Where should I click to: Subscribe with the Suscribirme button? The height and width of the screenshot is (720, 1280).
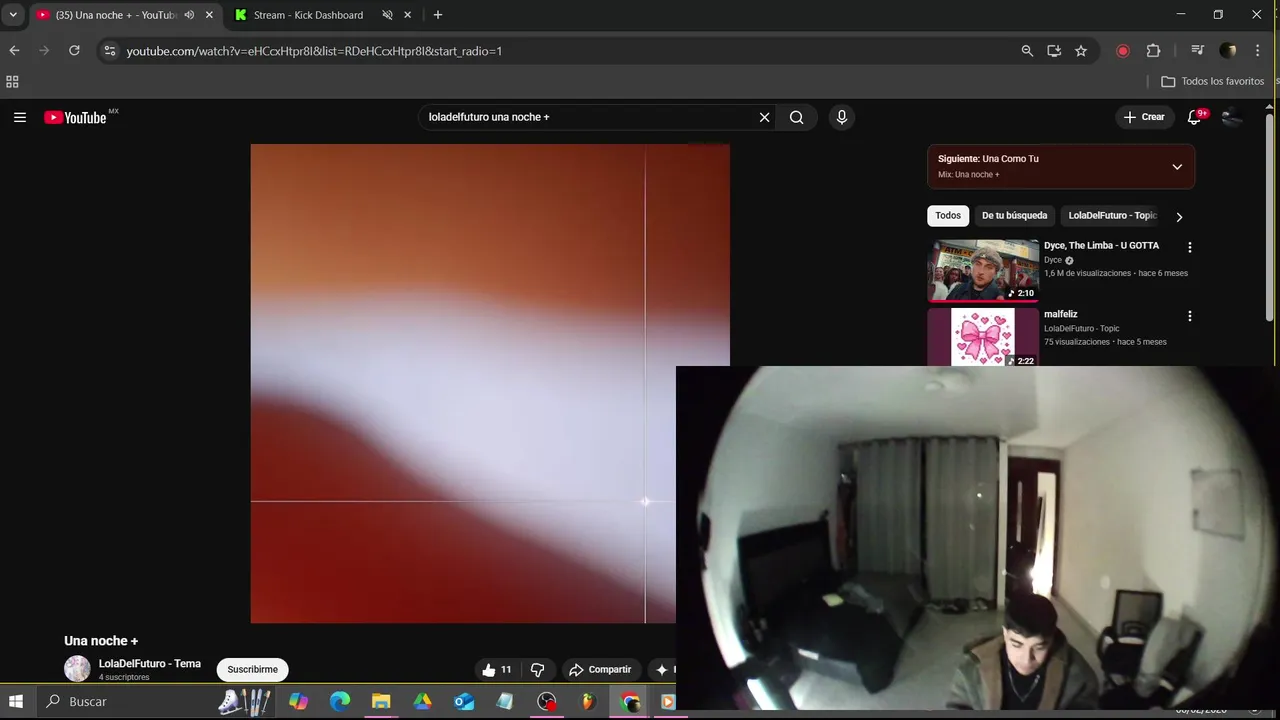point(253,670)
